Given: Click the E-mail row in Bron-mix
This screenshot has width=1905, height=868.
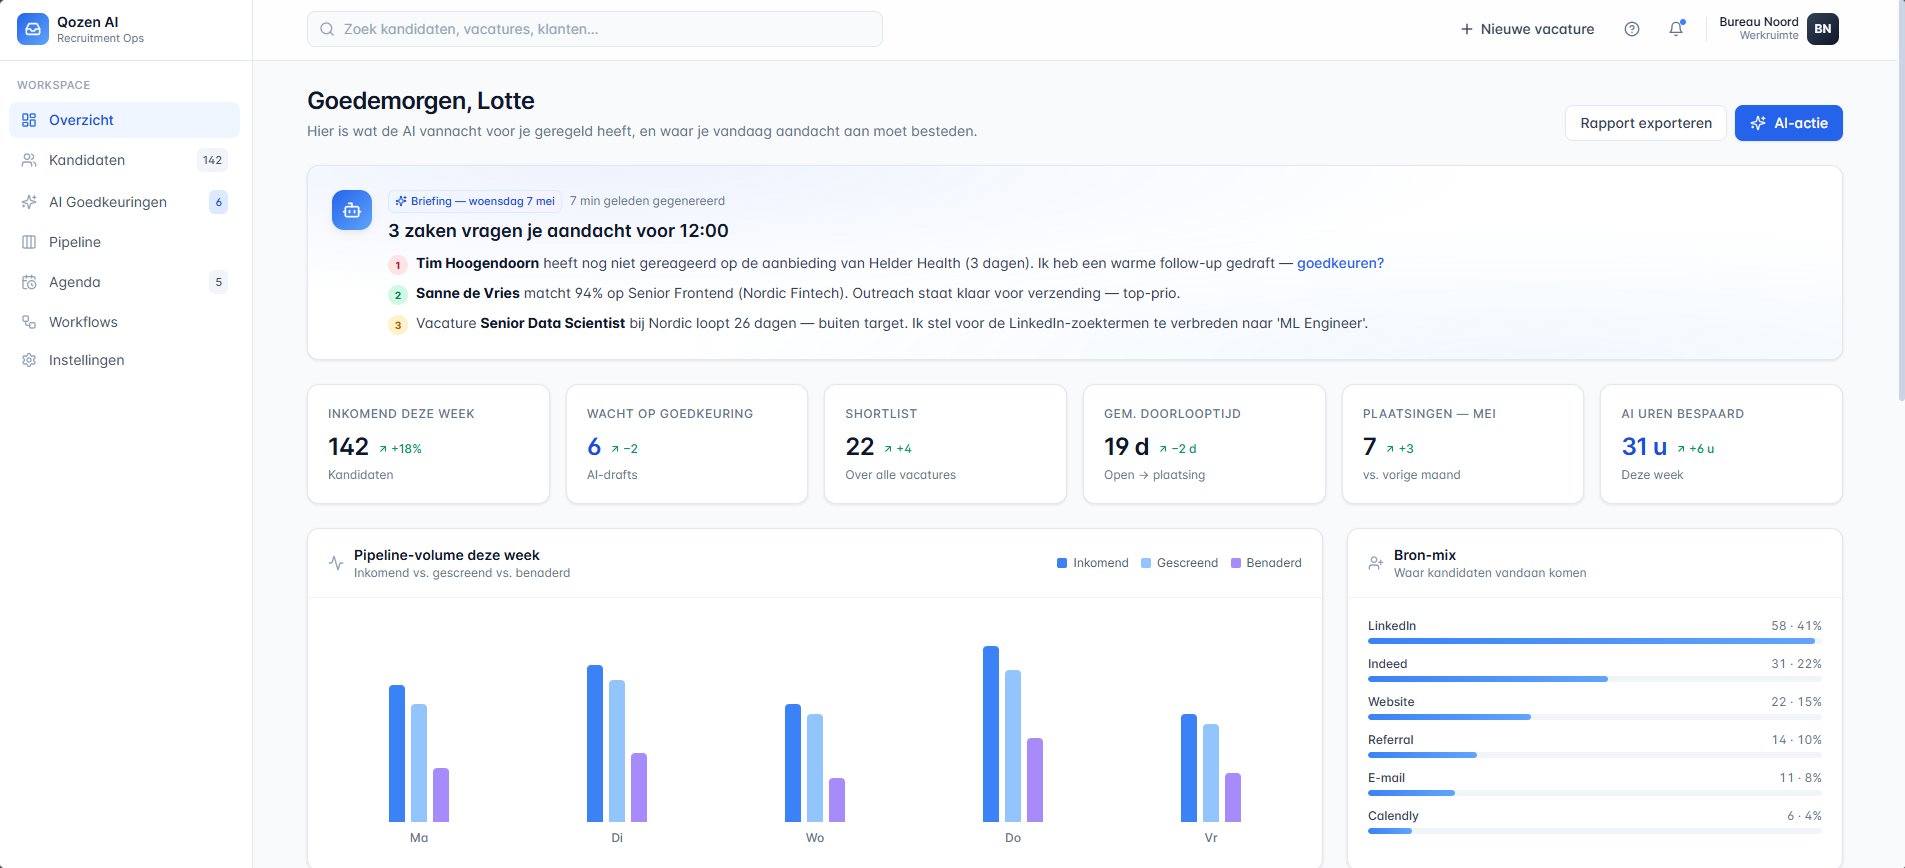Looking at the screenshot, I should (1595, 783).
